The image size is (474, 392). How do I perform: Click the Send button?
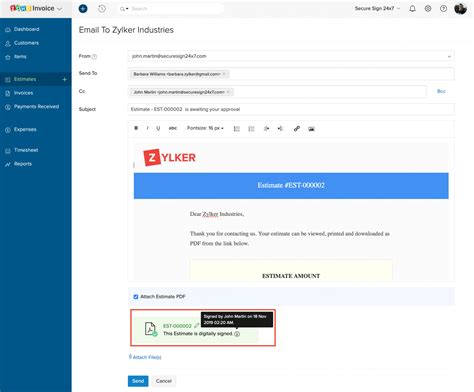coord(138,381)
